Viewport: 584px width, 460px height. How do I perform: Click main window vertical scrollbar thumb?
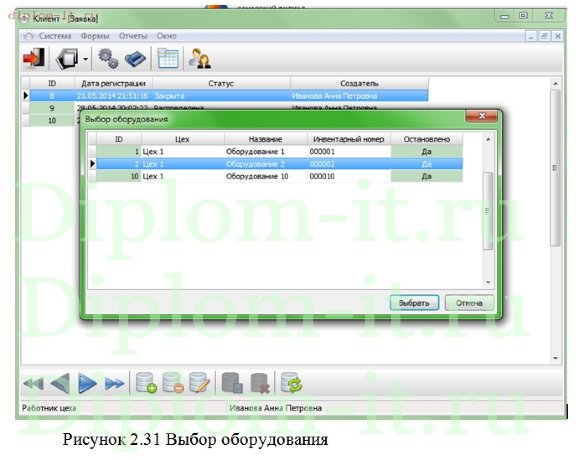[x=555, y=168]
